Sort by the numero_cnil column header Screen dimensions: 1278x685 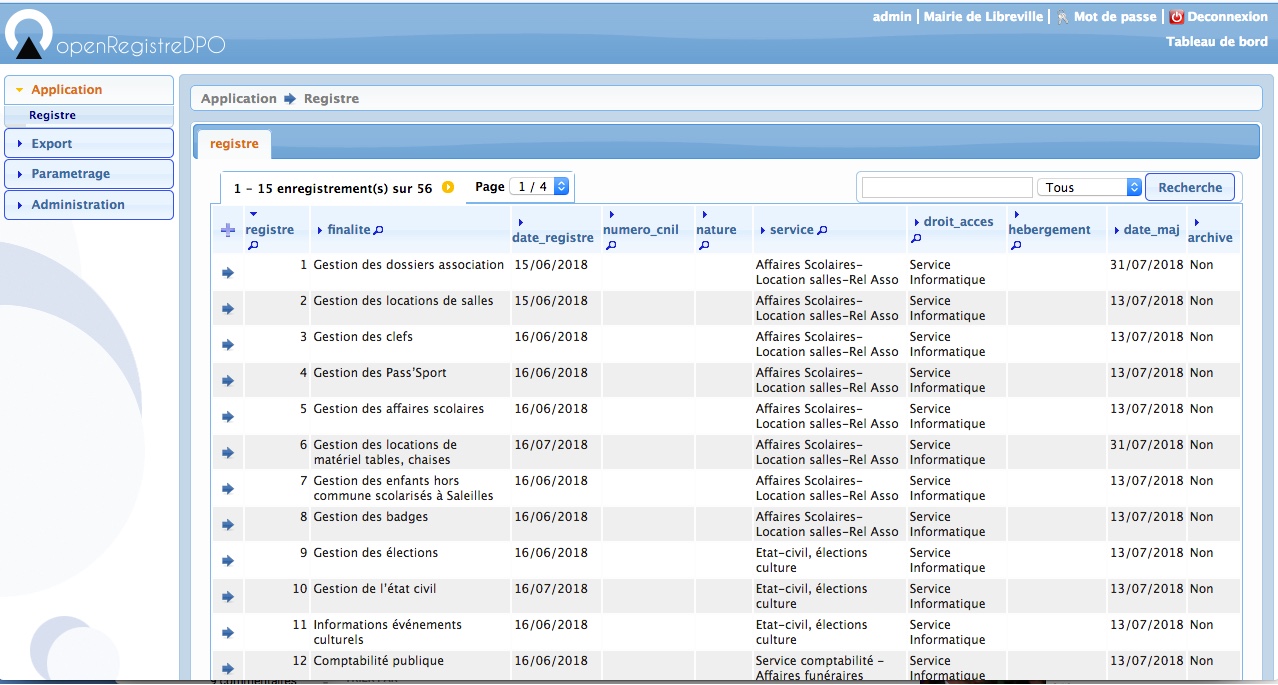(641, 229)
